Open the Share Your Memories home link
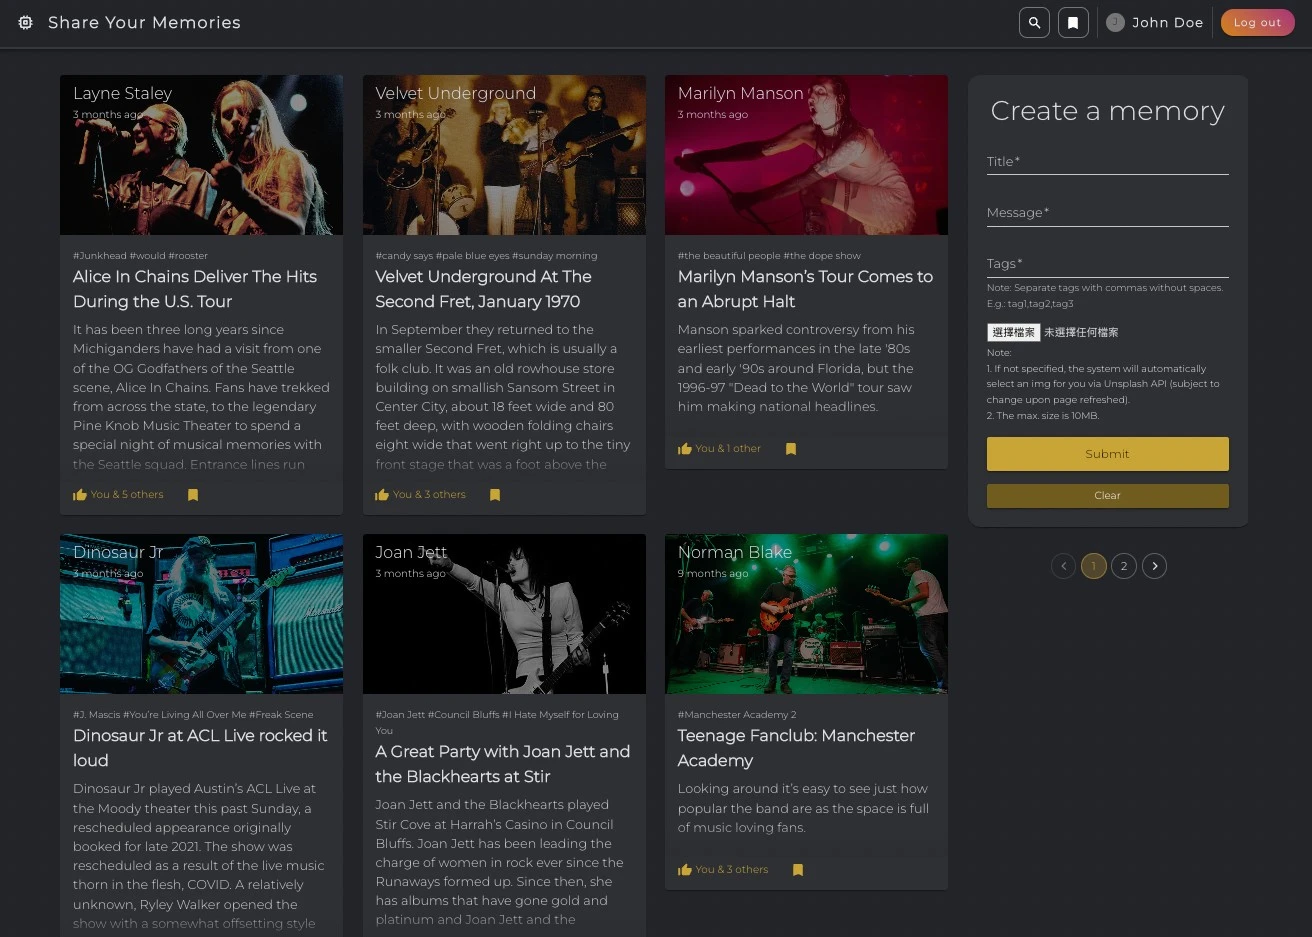The image size is (1312, 937). 144,22
